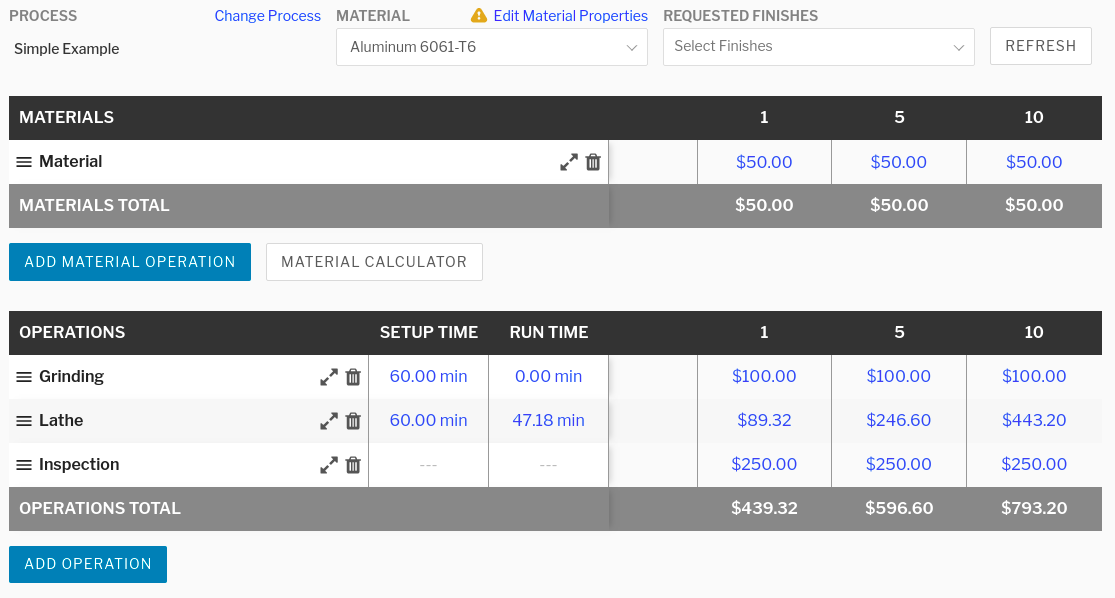Open the Select Finishes dropdown
Screen dimensions: 1115x598
coord(818,47)
